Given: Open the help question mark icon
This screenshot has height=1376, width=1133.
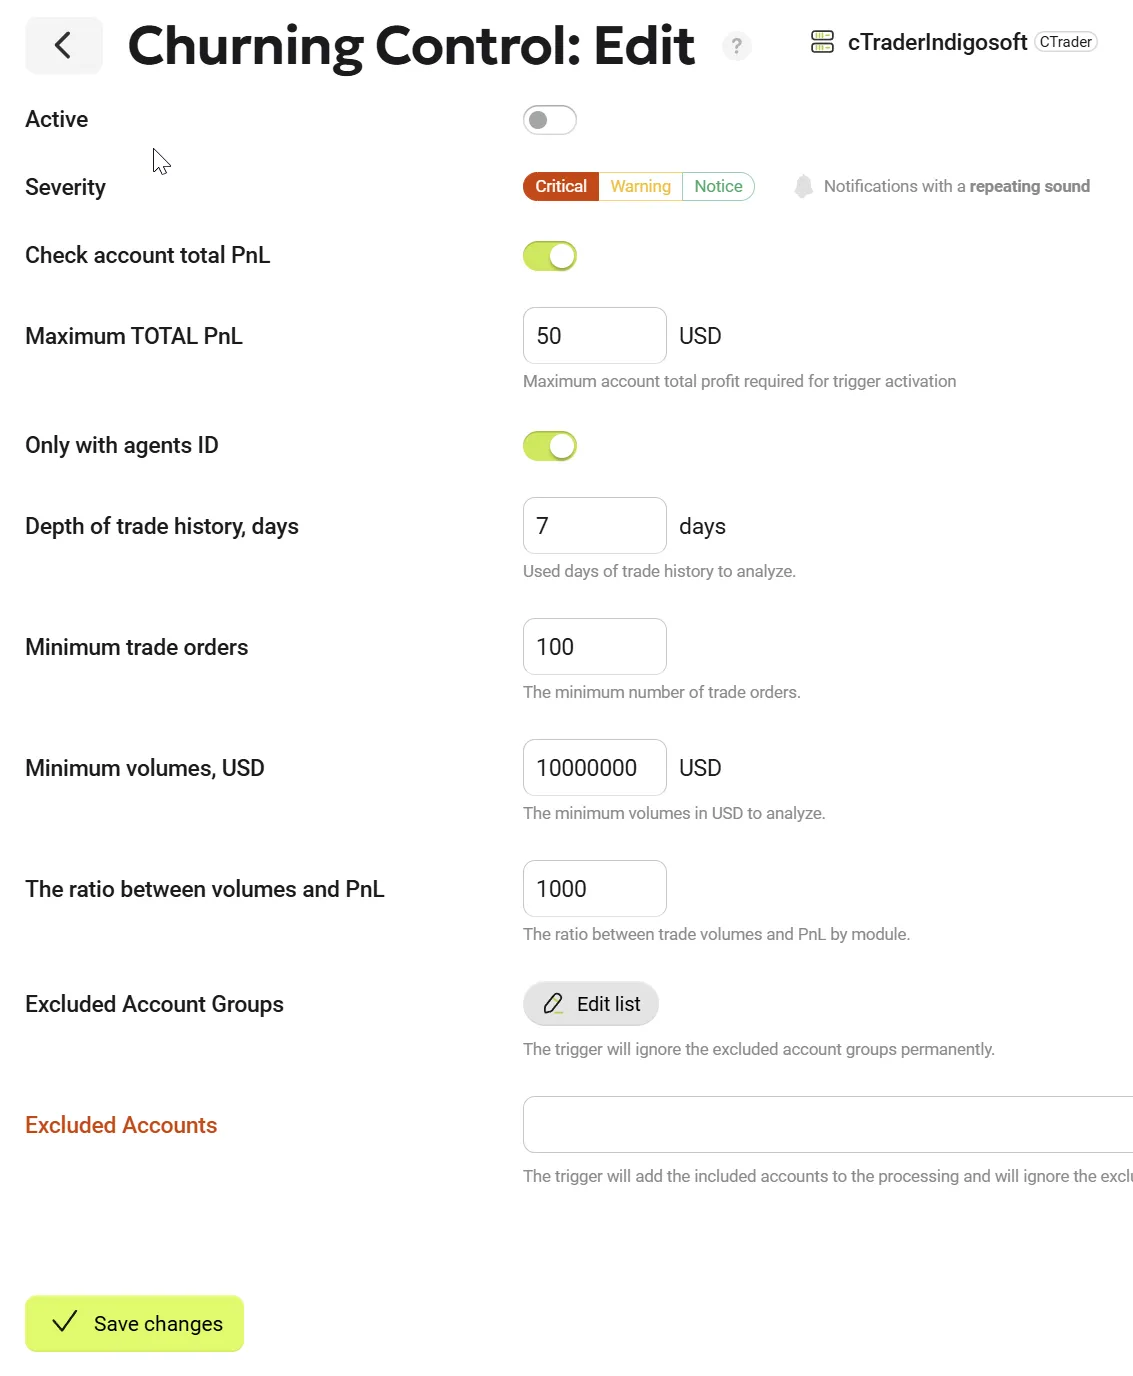Looking at the screenshot, I should pos(736,46).
